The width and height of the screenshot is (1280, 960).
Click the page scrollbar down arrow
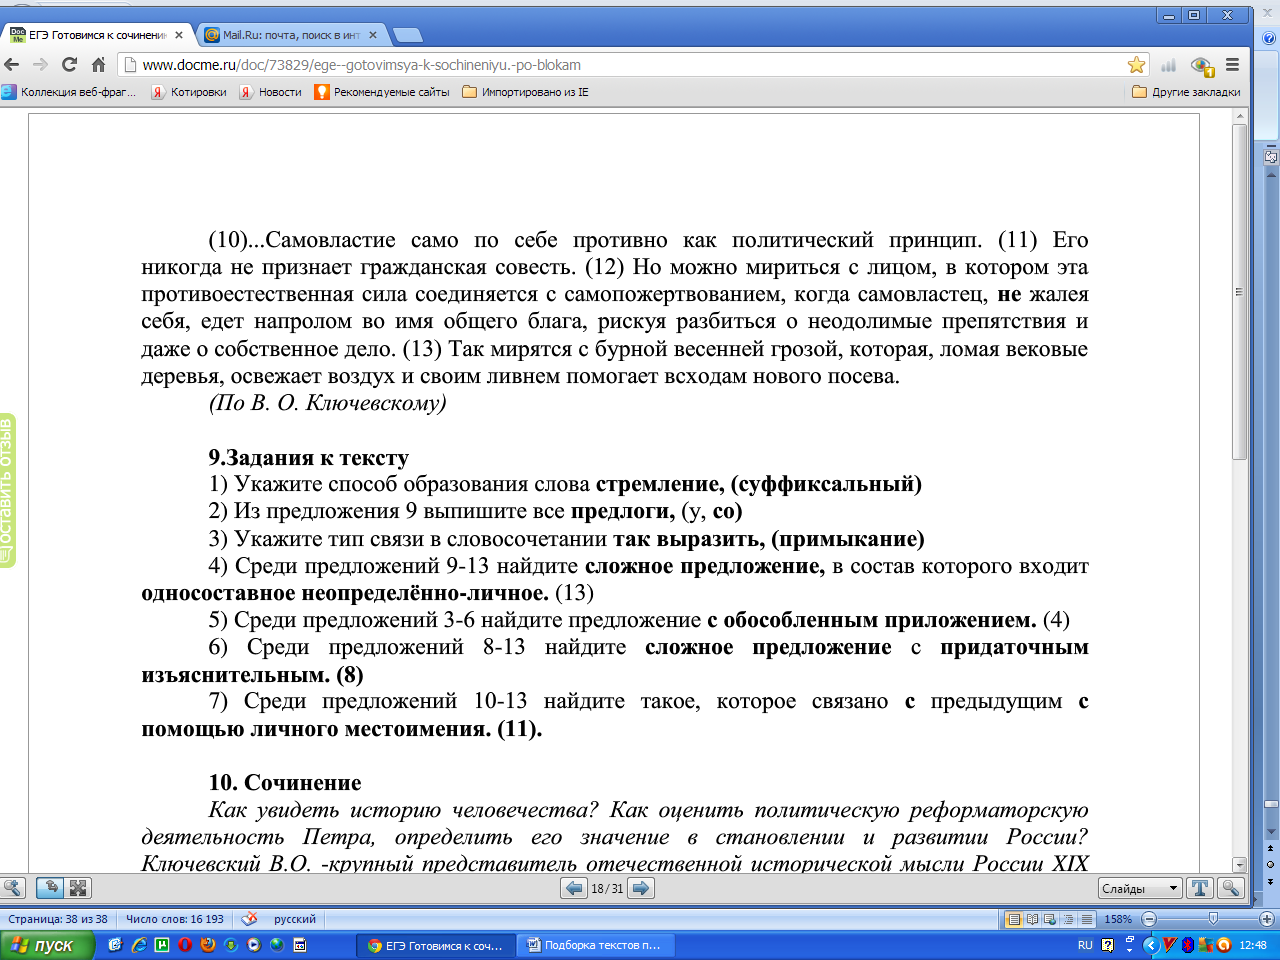(x=1240, y=865)
